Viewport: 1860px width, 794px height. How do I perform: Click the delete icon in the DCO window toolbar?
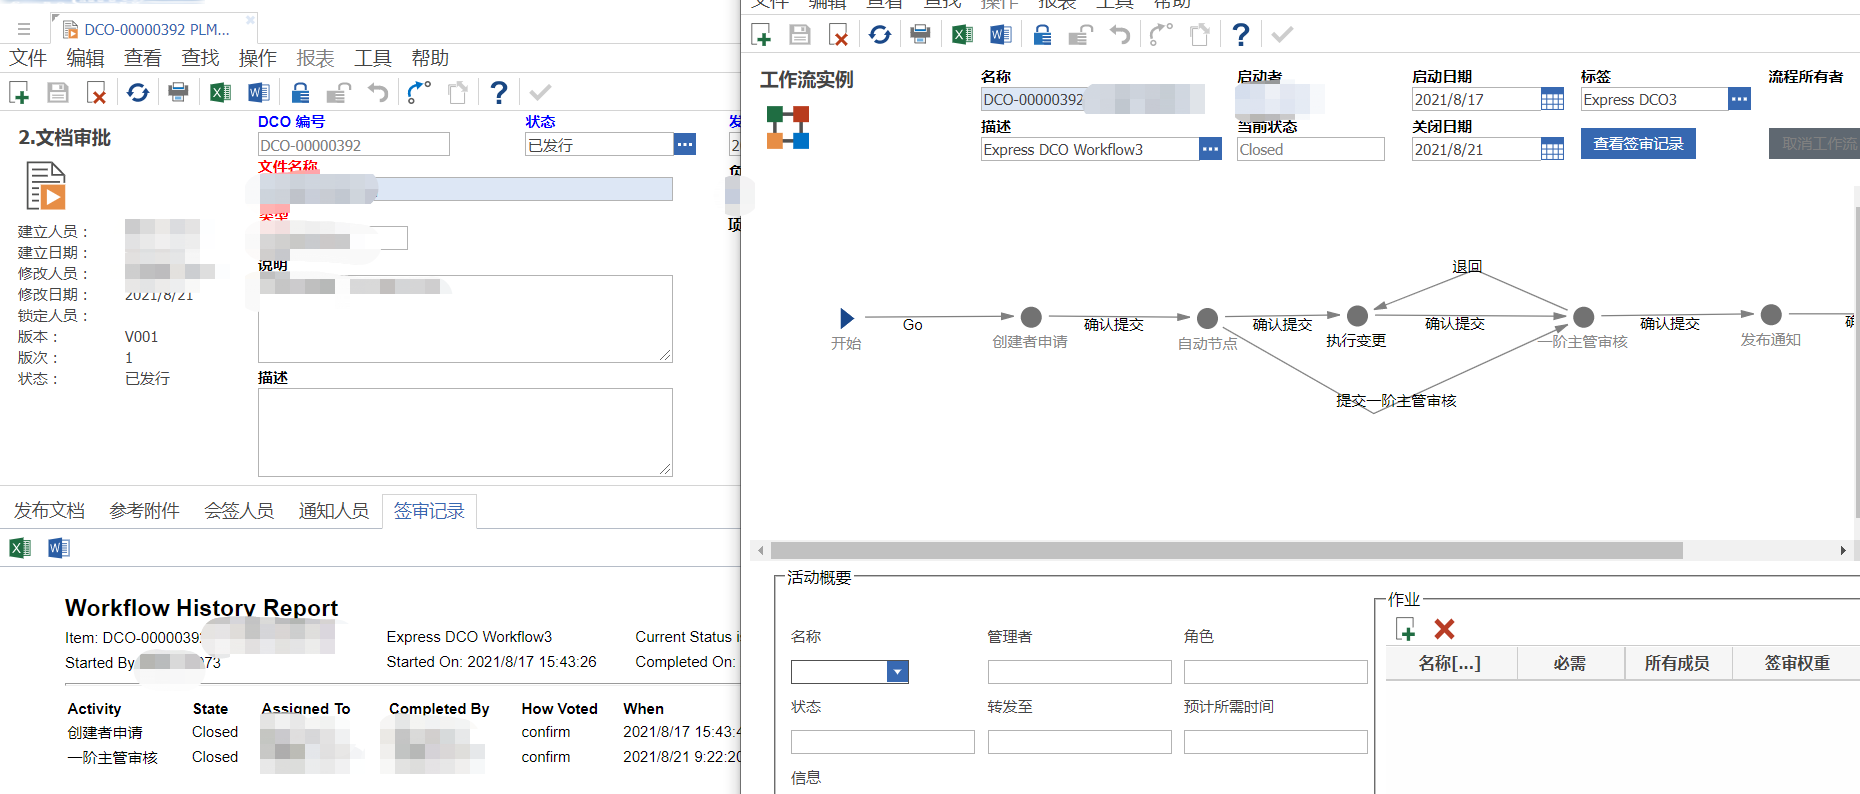click(x=97, y=93)
